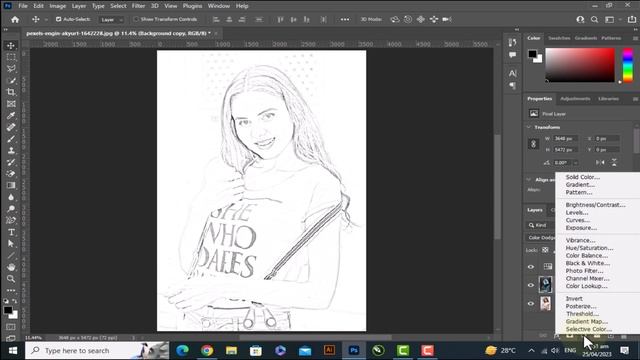
Task: Choose Threshold from the adjustment menu
Action: (582, 314)
